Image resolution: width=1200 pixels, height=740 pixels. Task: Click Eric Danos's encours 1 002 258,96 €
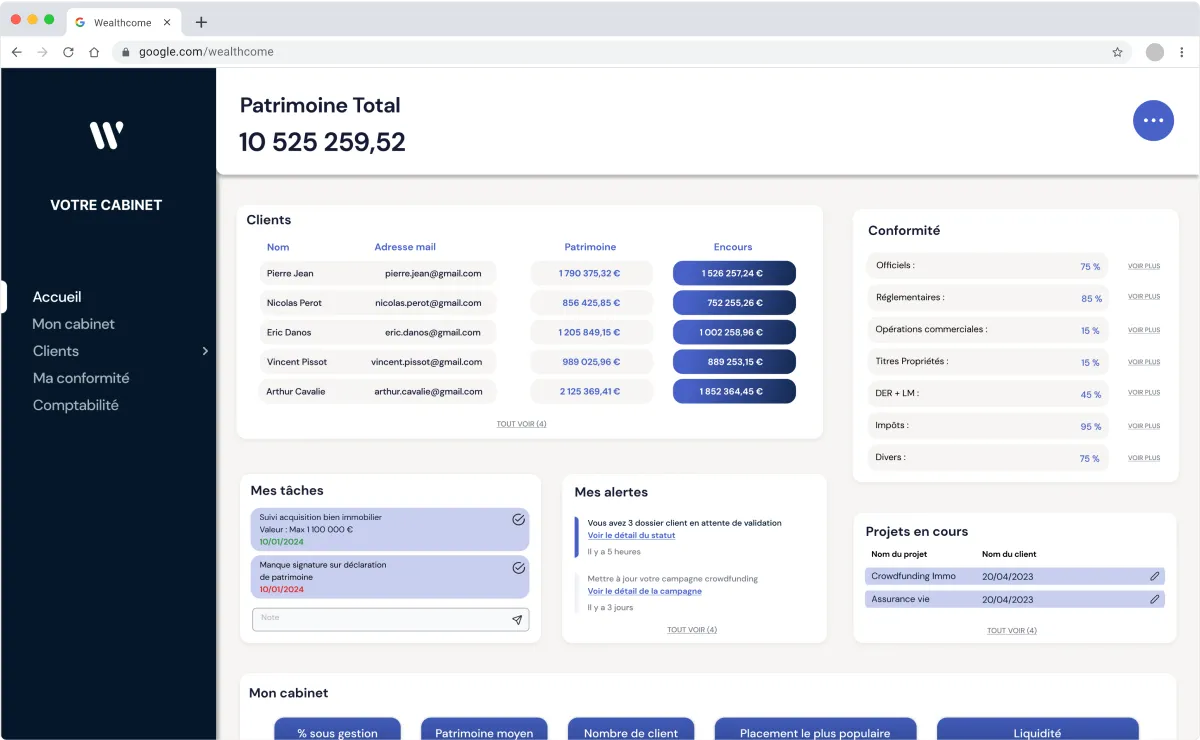734,332
